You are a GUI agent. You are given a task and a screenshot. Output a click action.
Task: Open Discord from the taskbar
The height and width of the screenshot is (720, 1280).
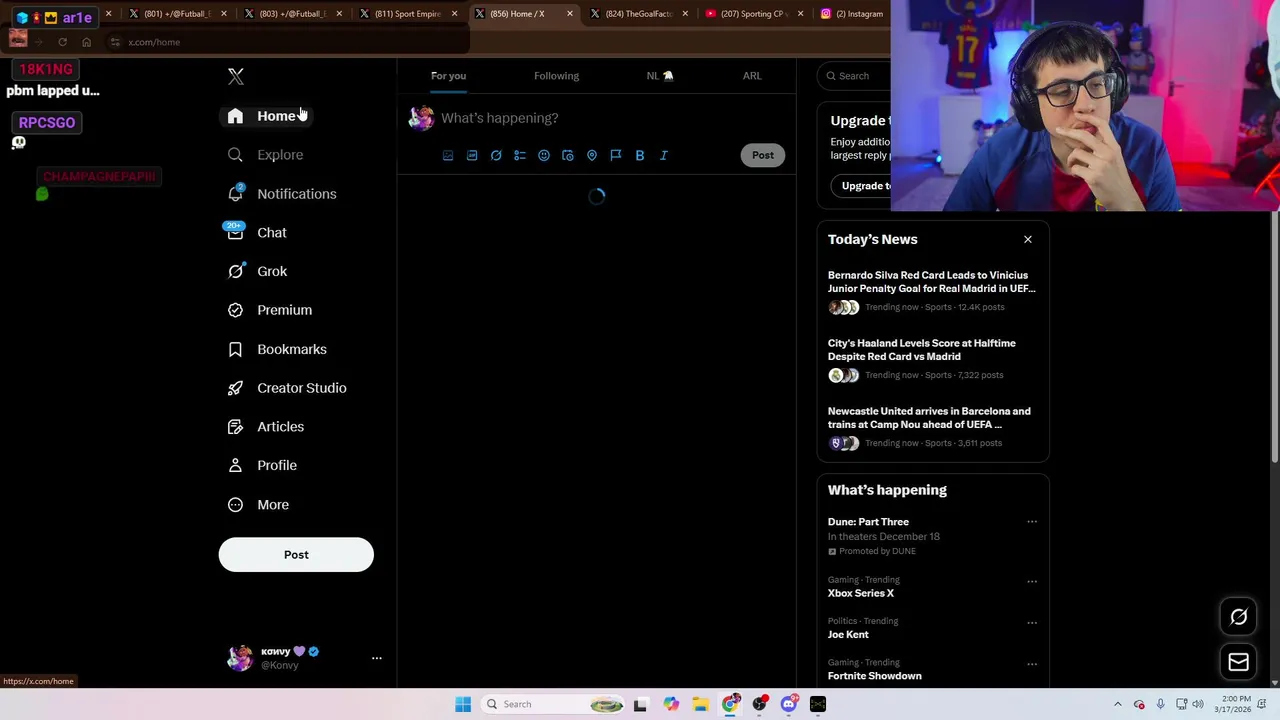click(789, 704)
